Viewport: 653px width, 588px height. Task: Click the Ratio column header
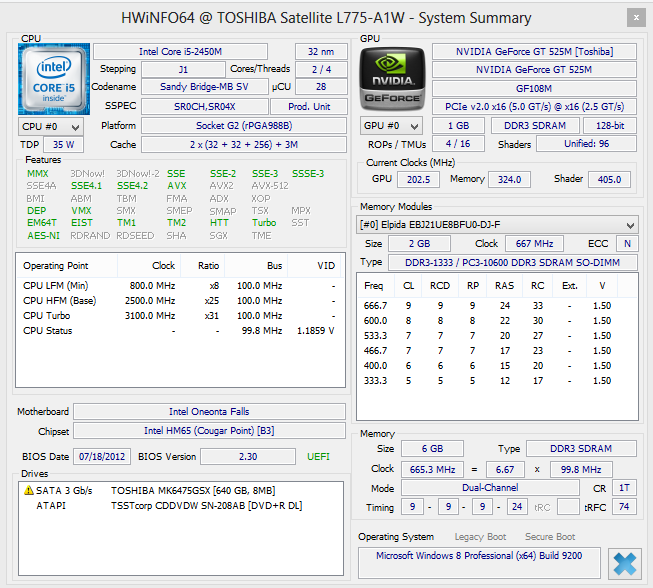[202, 266]
